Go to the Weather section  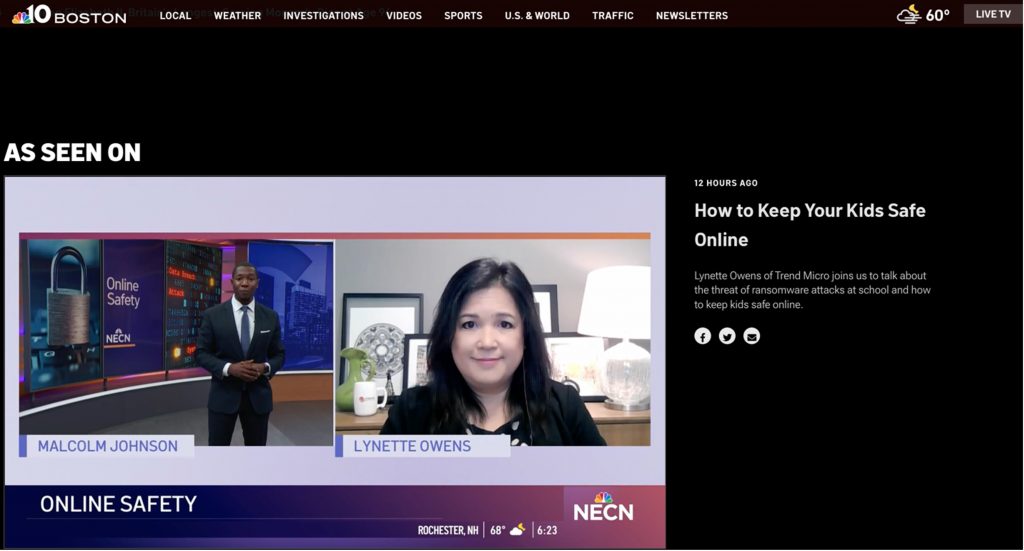pyautogui.click(x=237, y=15)
